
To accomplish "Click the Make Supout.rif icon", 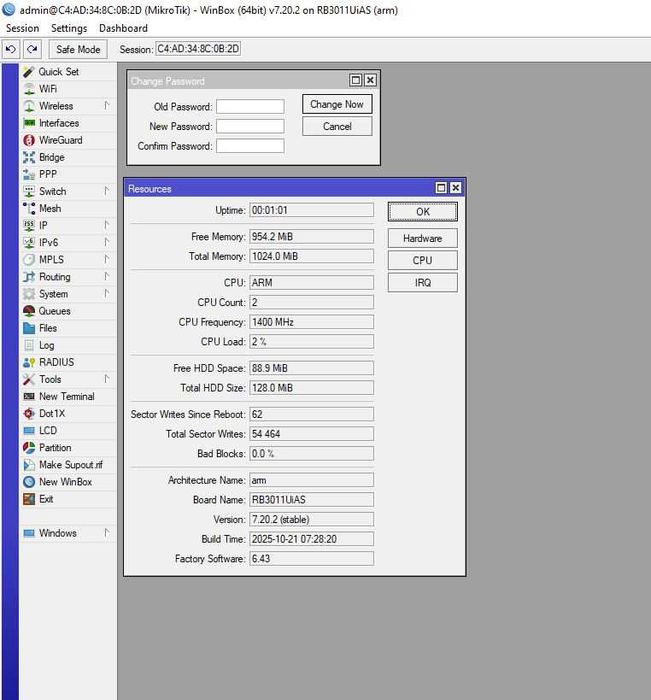I will [x=29, y=465].
